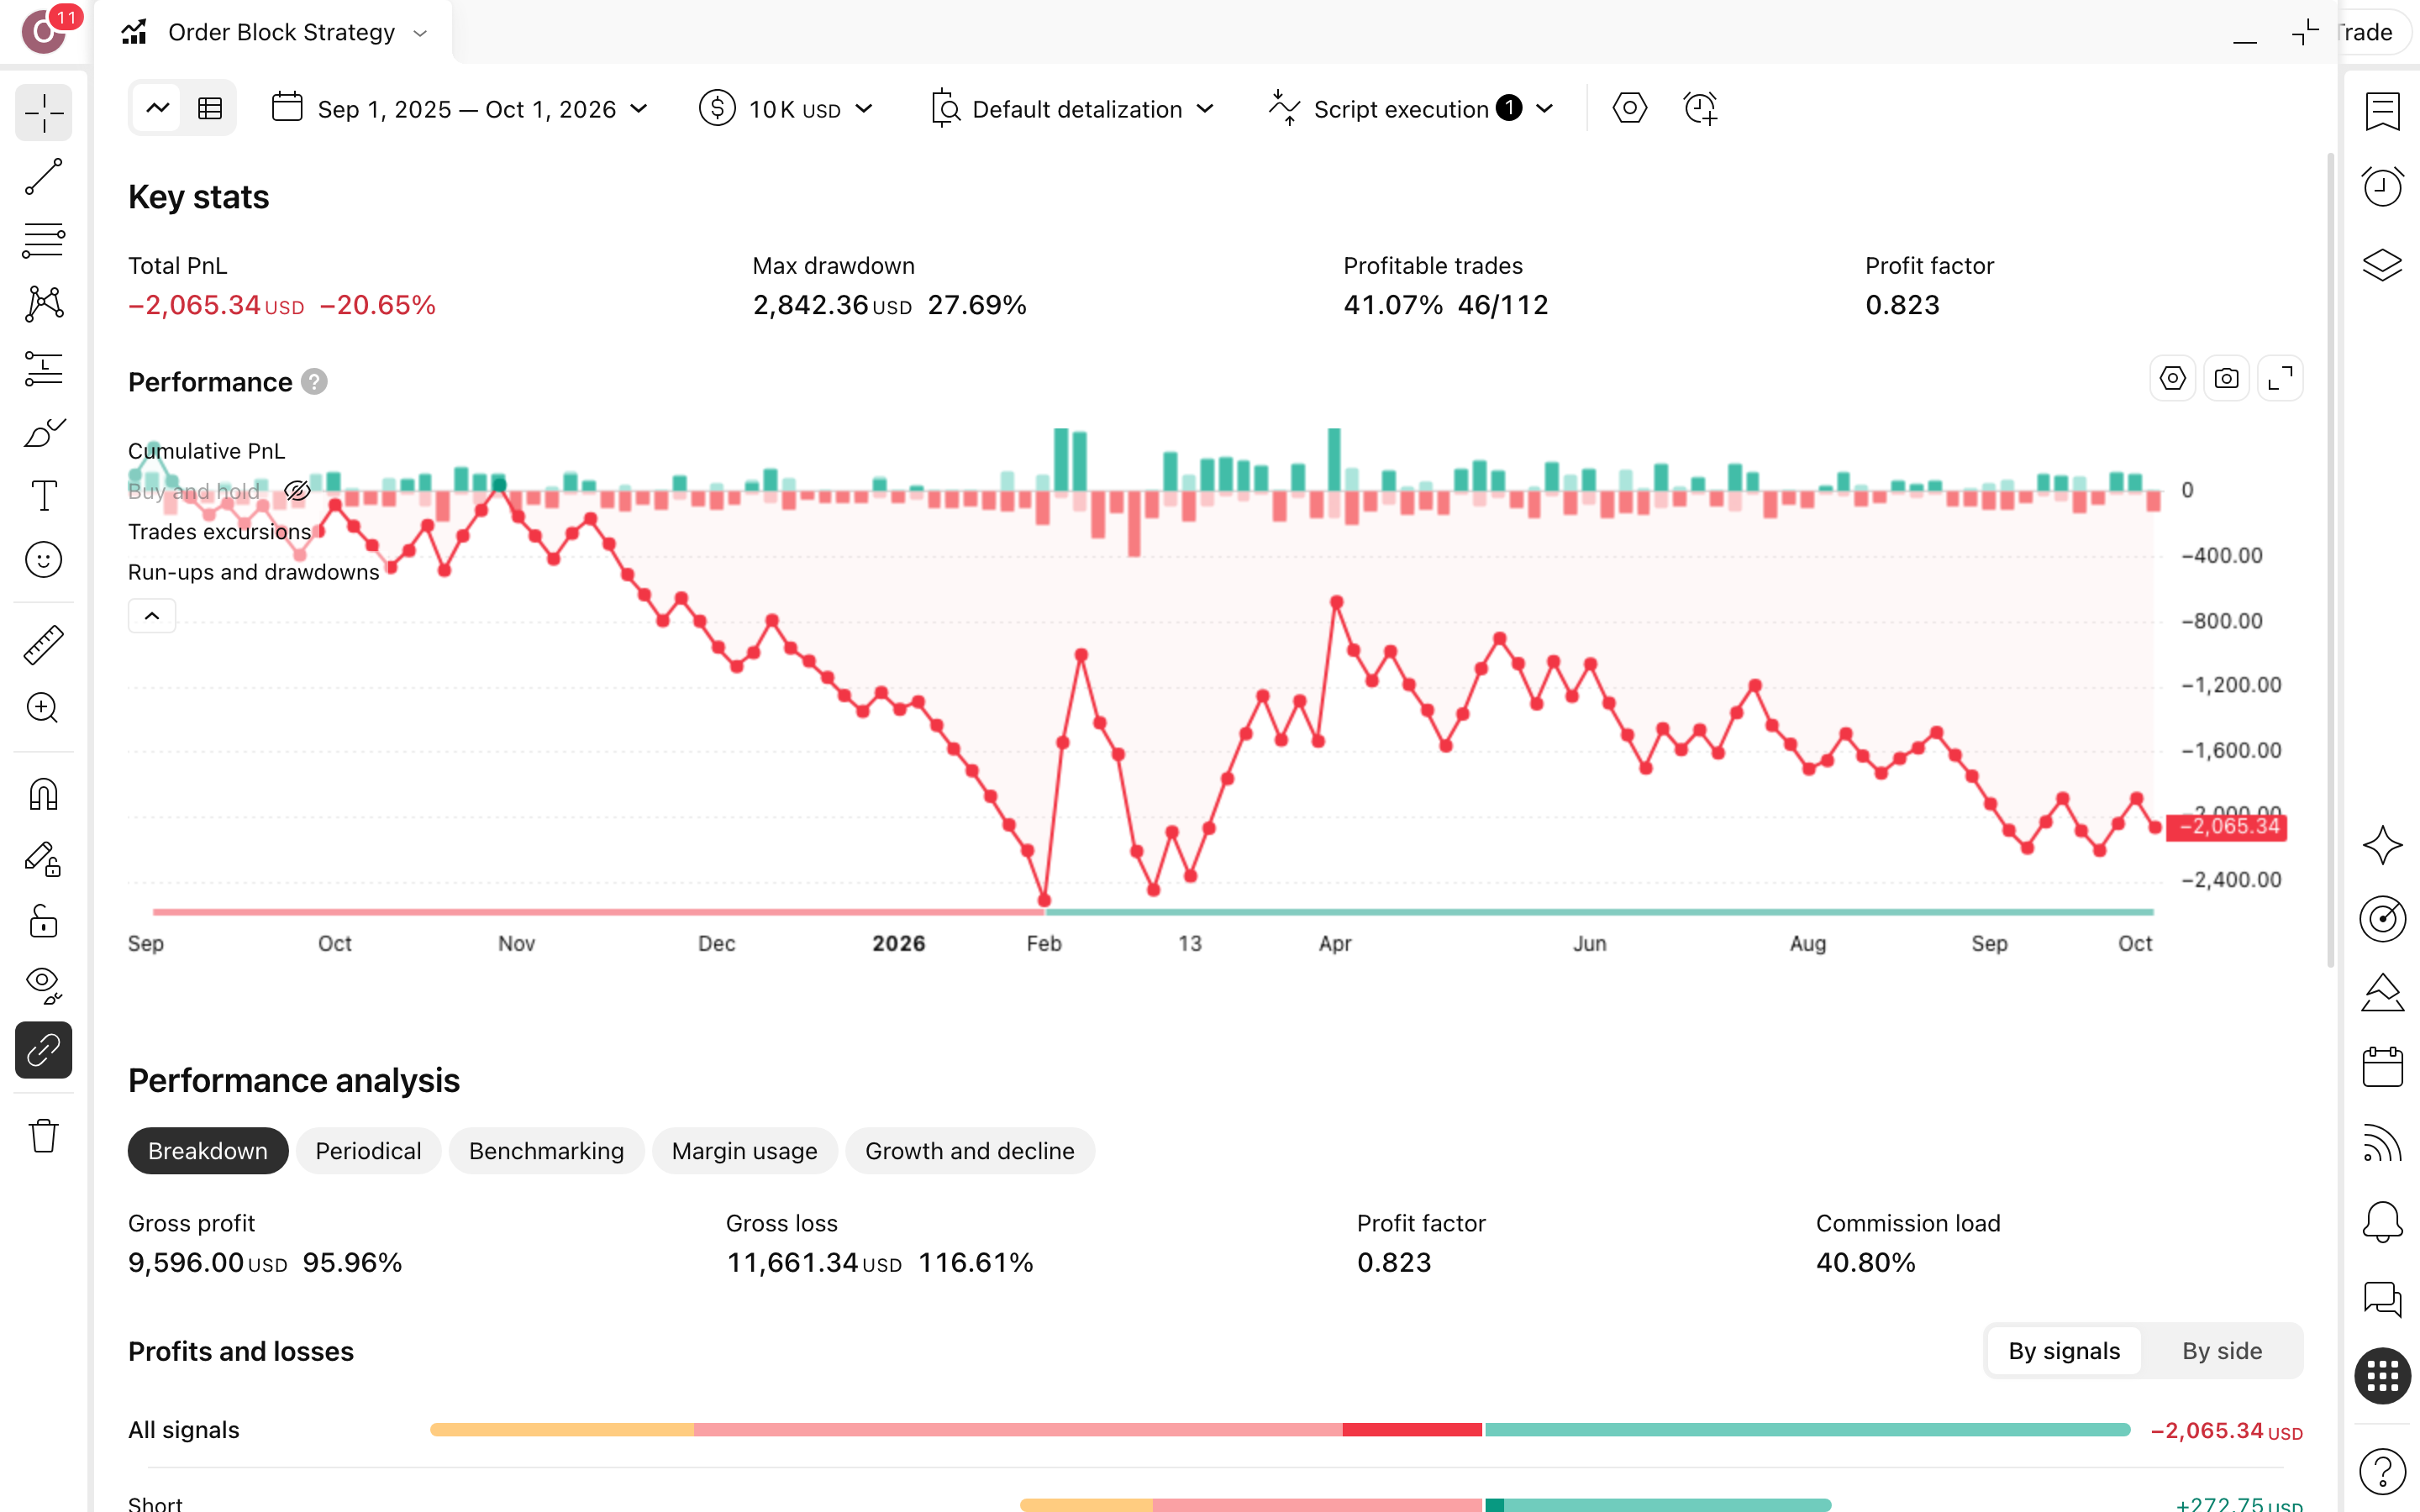The width and height of the screenshot is (2420, 1512).
Task: Open the emoji stickers tool
Action: (44, 560)
